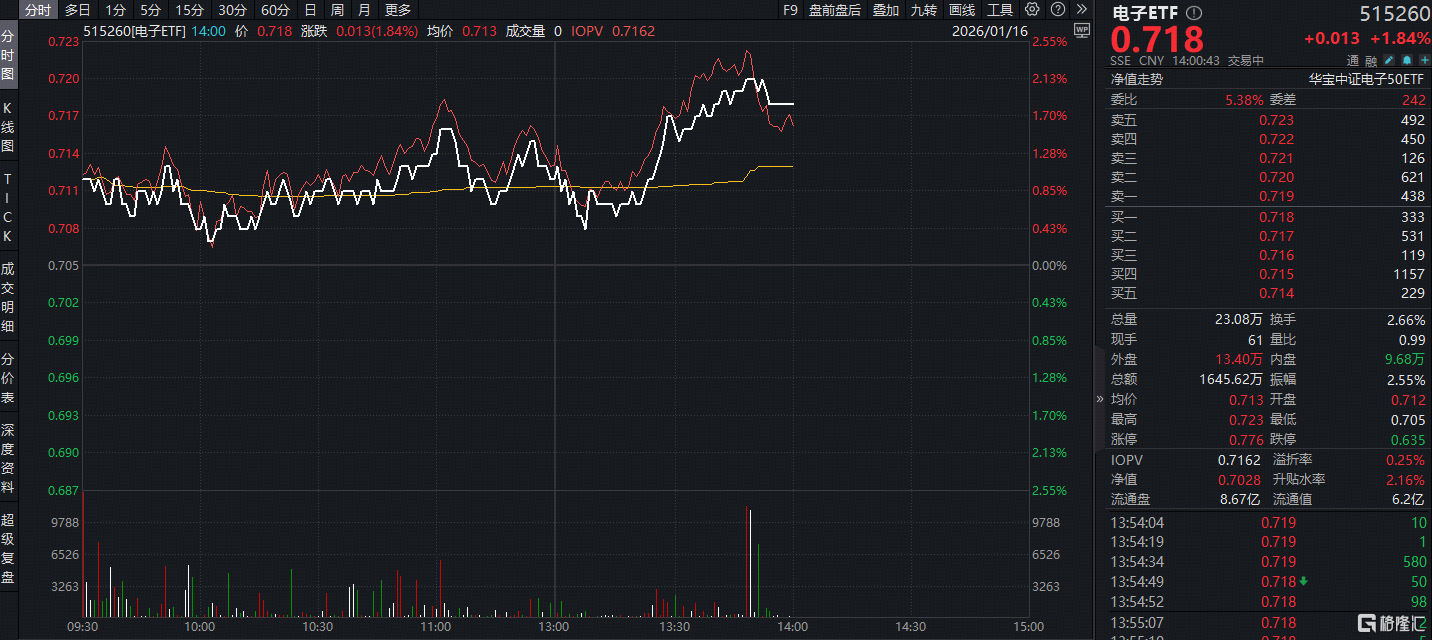Click the 溢折率 value 0.25%
Screen dimensions: 1432x640
point(1405,460)
